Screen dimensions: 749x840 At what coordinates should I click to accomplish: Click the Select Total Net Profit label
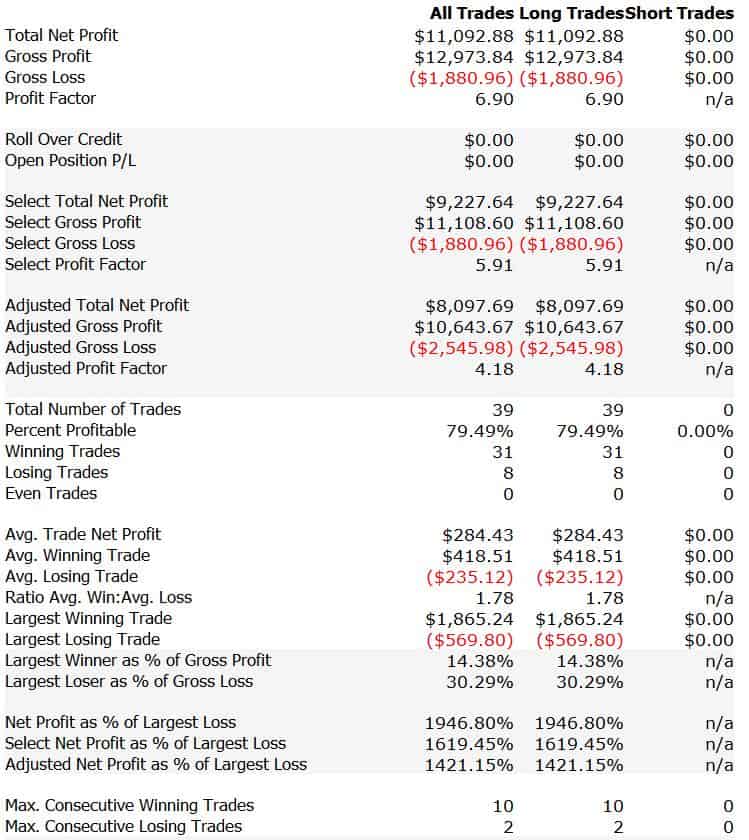click(86, 201)
